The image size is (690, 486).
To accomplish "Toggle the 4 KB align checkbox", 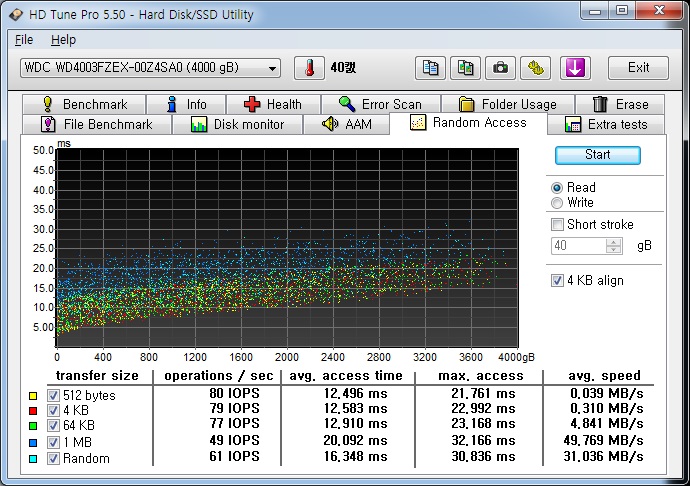I will coord(557,280).
